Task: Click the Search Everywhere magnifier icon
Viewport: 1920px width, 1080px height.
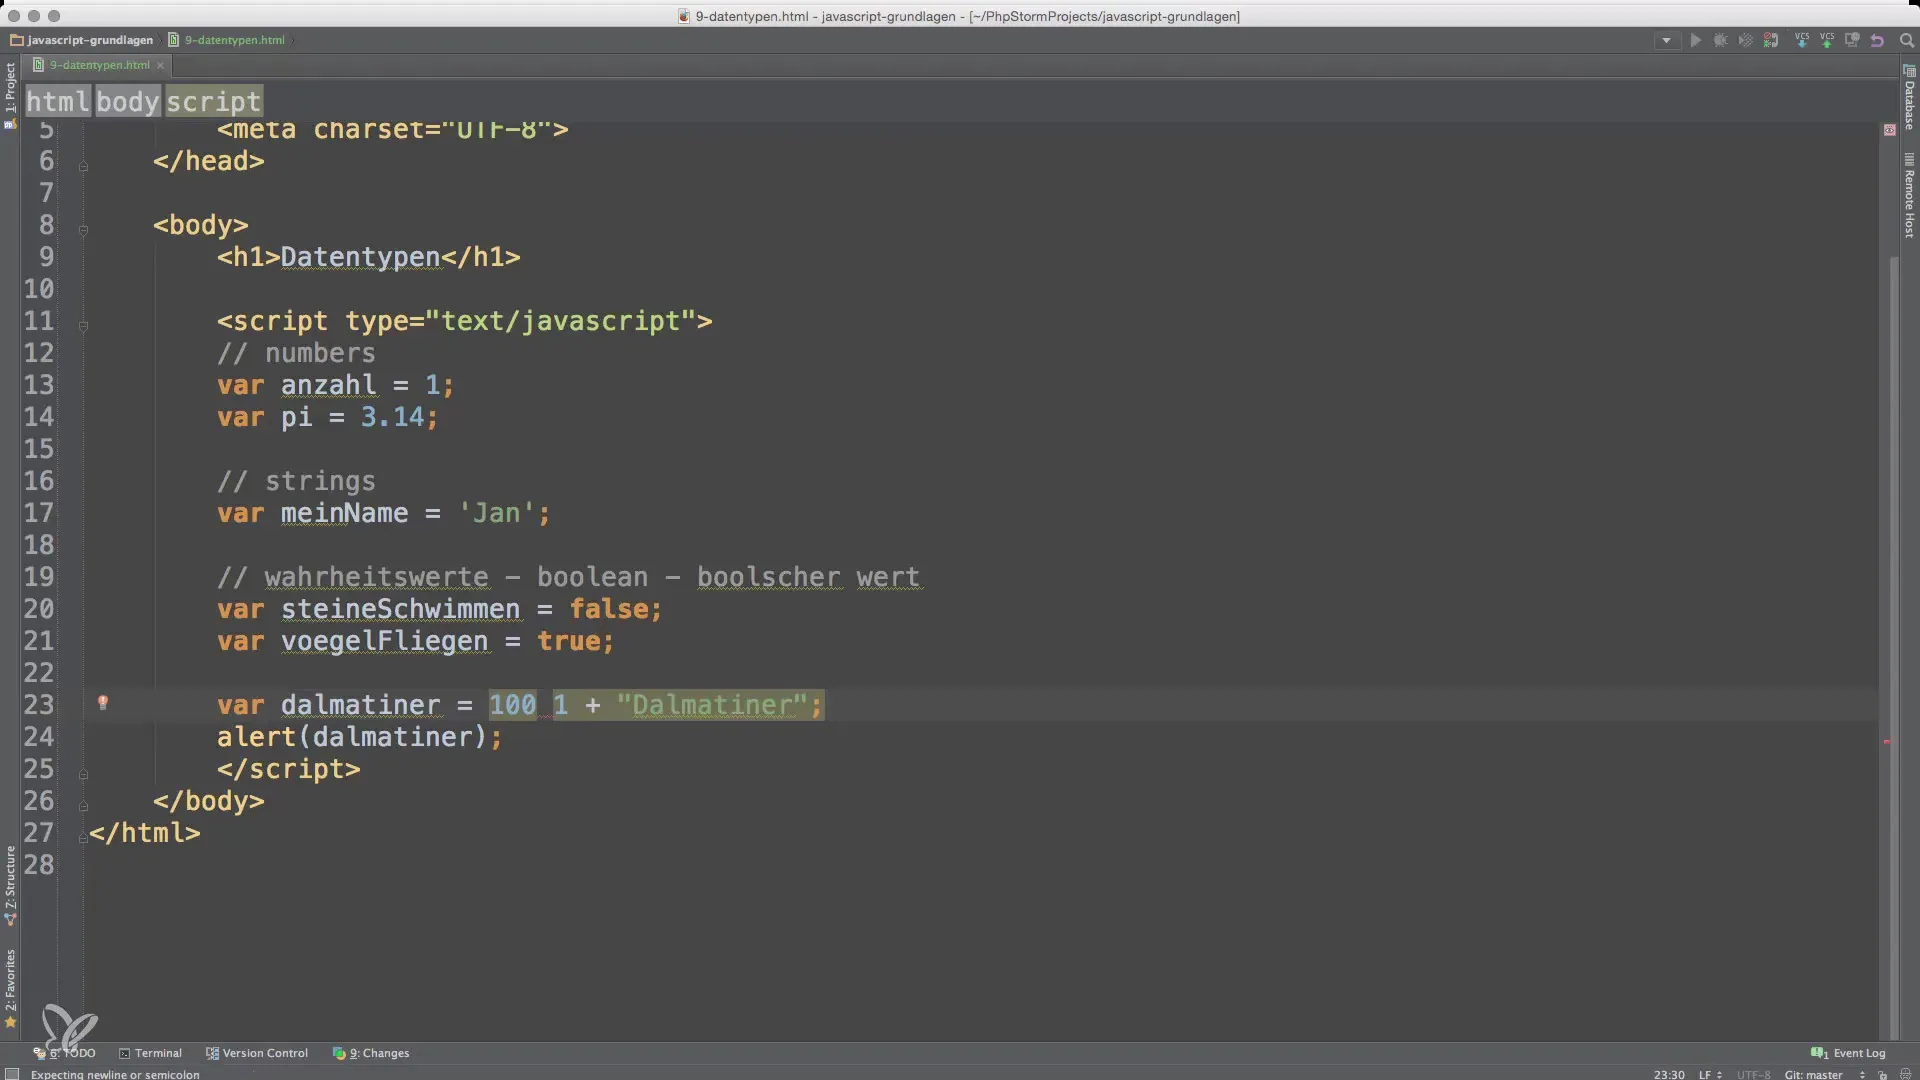Action: 1906,41
